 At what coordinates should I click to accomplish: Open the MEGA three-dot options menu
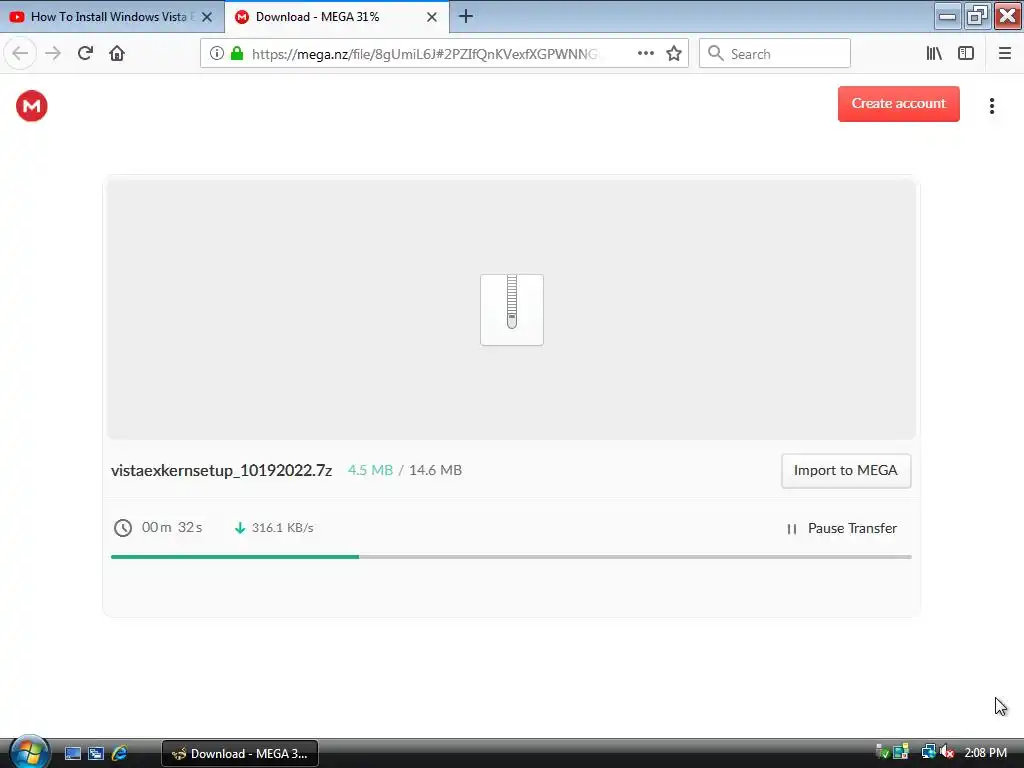[x=991, y=106]
